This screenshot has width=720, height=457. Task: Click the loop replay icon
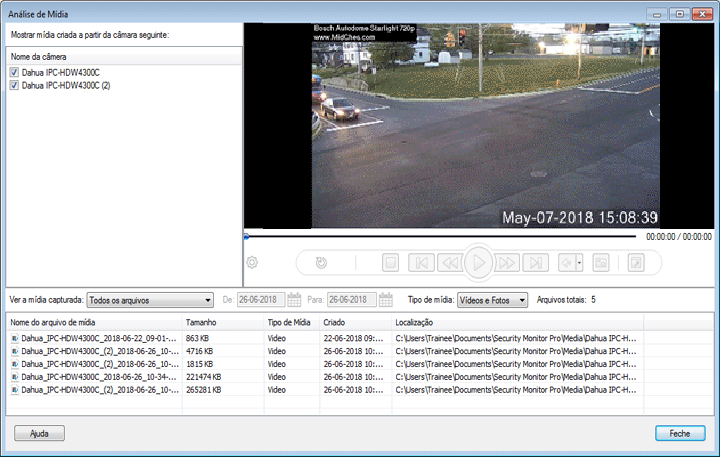321,263
